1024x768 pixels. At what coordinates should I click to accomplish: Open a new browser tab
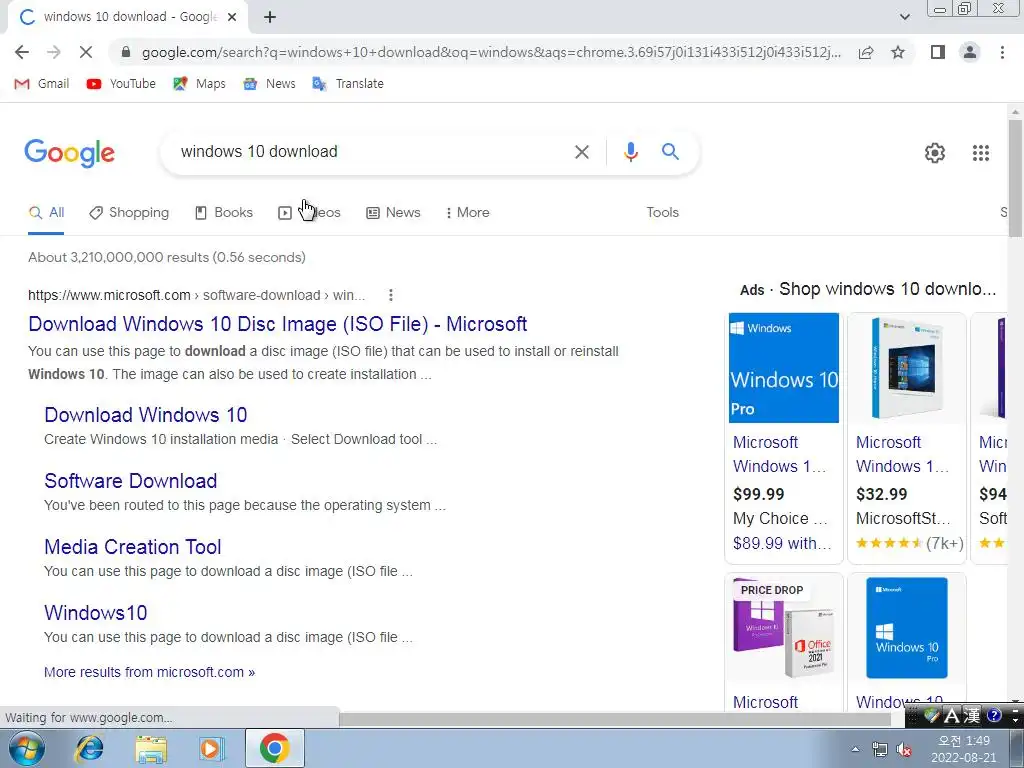pyautogui.click(x=270, y=17)
